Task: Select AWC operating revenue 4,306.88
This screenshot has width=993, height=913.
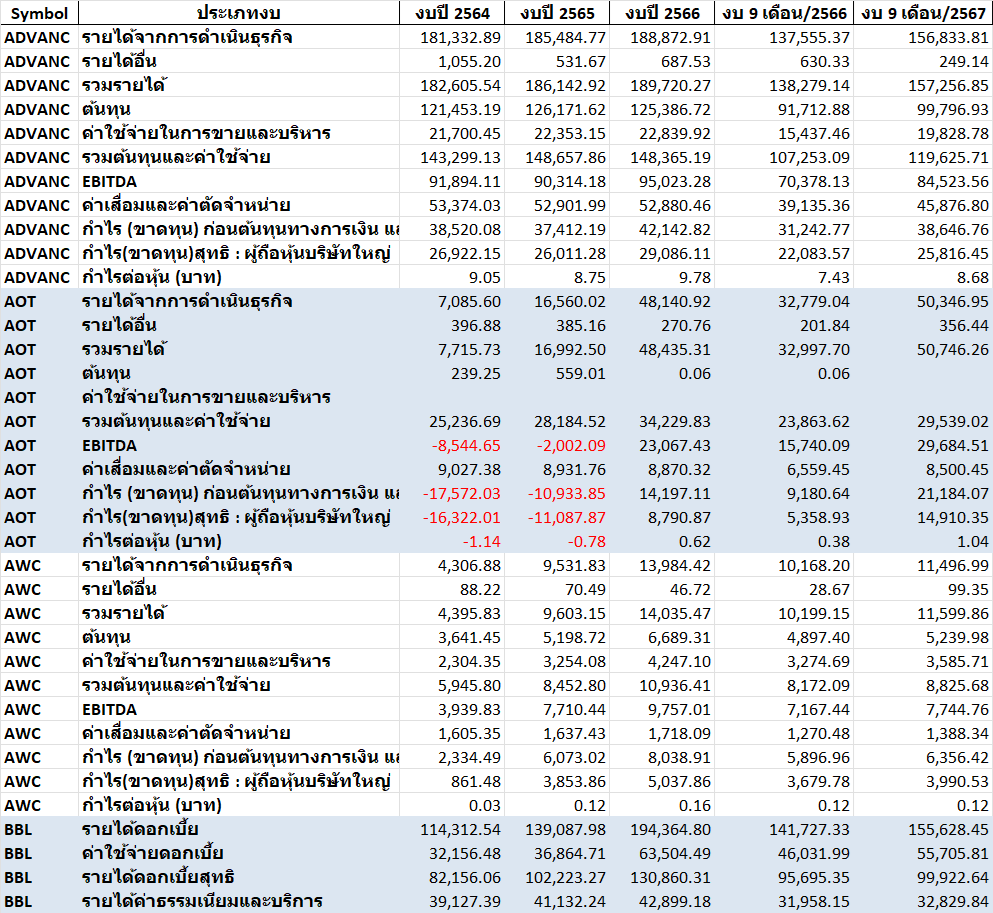Action: click(x=469, y=566)
